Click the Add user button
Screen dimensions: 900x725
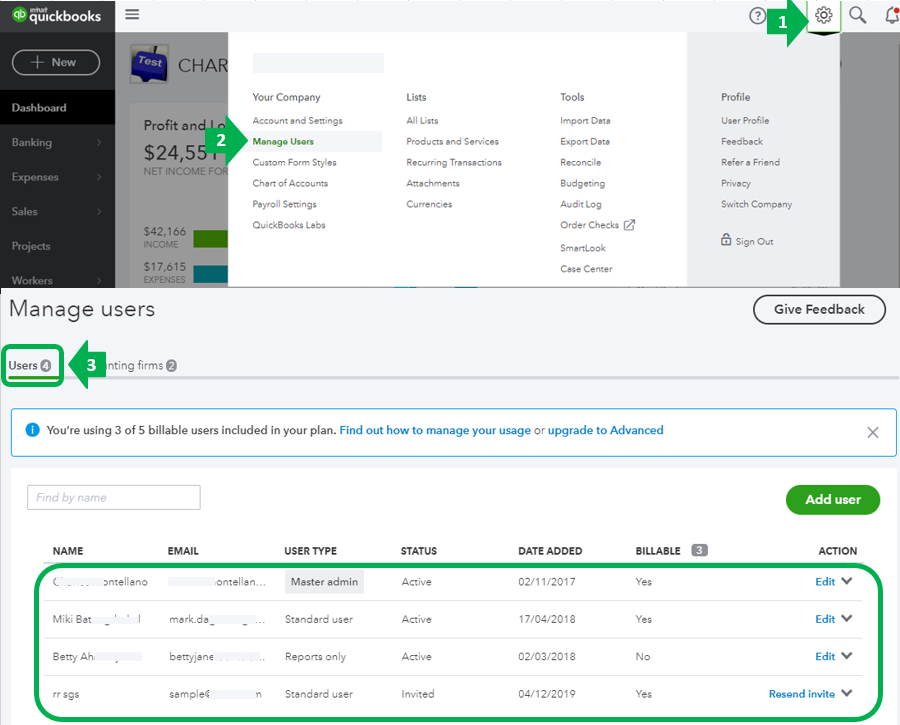(x=832, y=499)
